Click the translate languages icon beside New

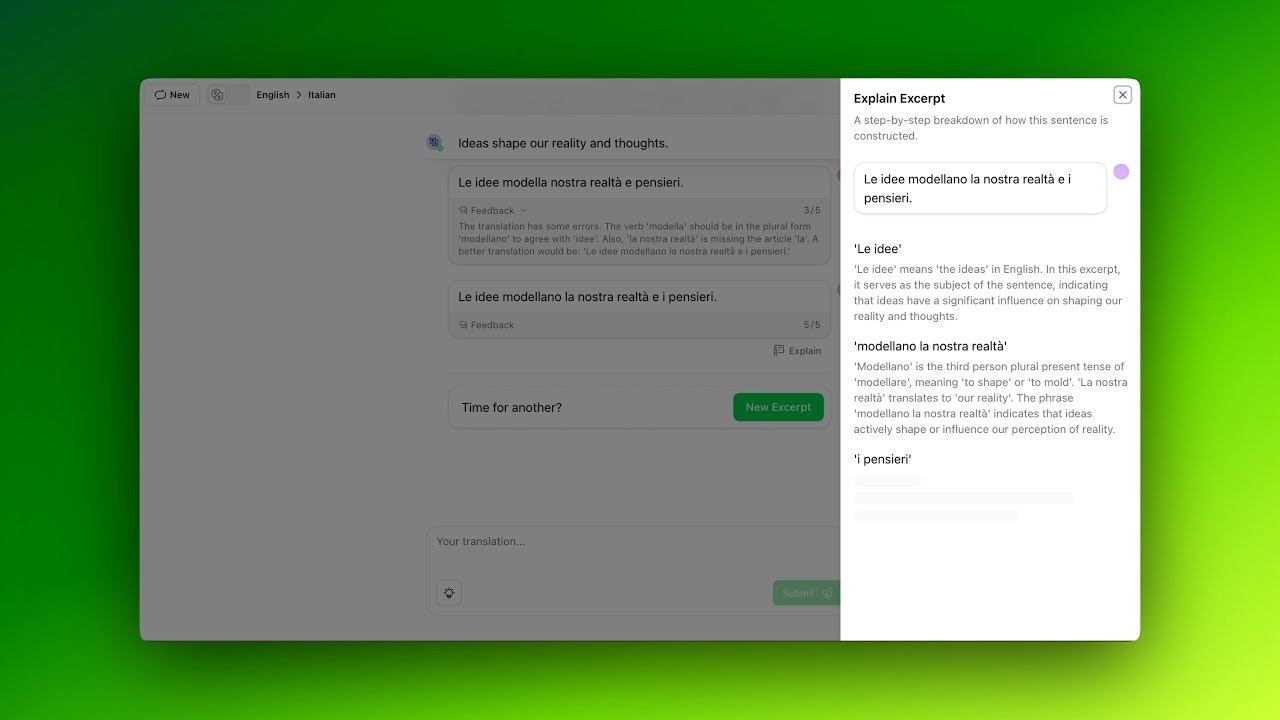pos(217,95)
